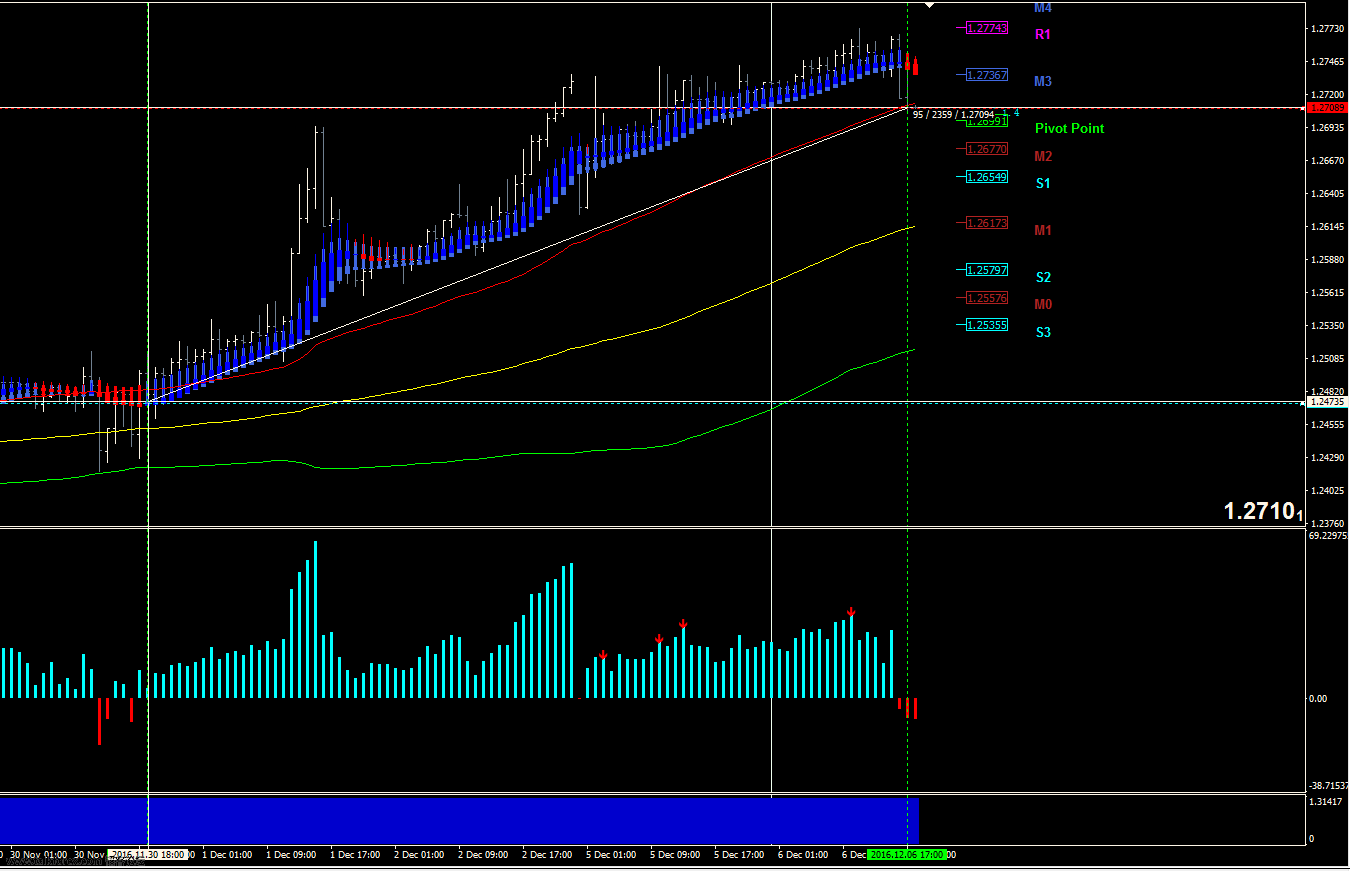Click the green Pivot Point label

pos(1070,128)
